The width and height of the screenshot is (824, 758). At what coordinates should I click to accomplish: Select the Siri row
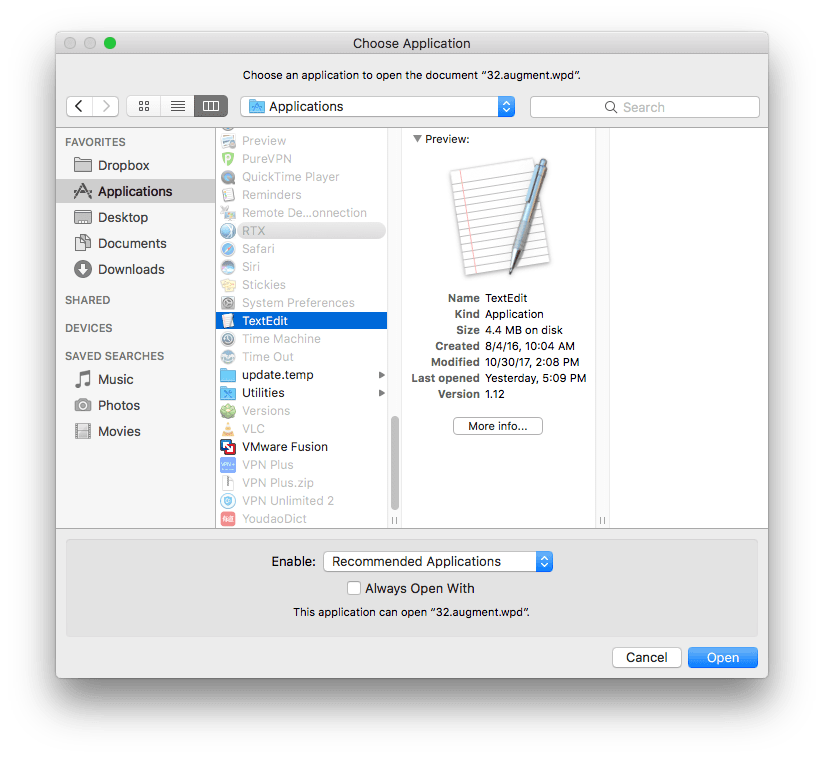(x=302, y=267)
